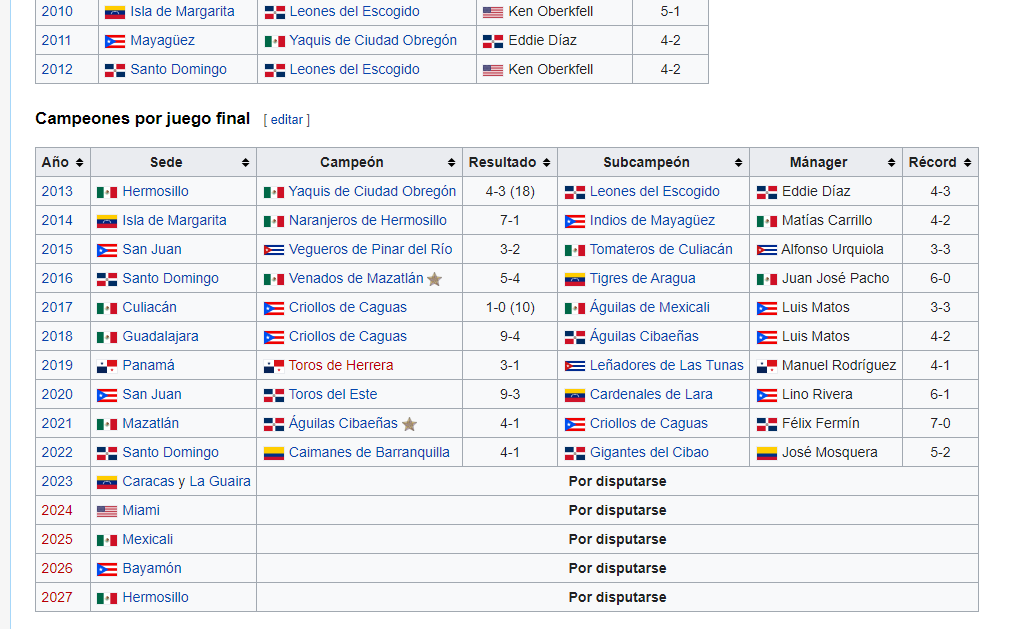Open the 2013 year link
1019x629 pixels.
pyautogui.click(x=57, y=192)
